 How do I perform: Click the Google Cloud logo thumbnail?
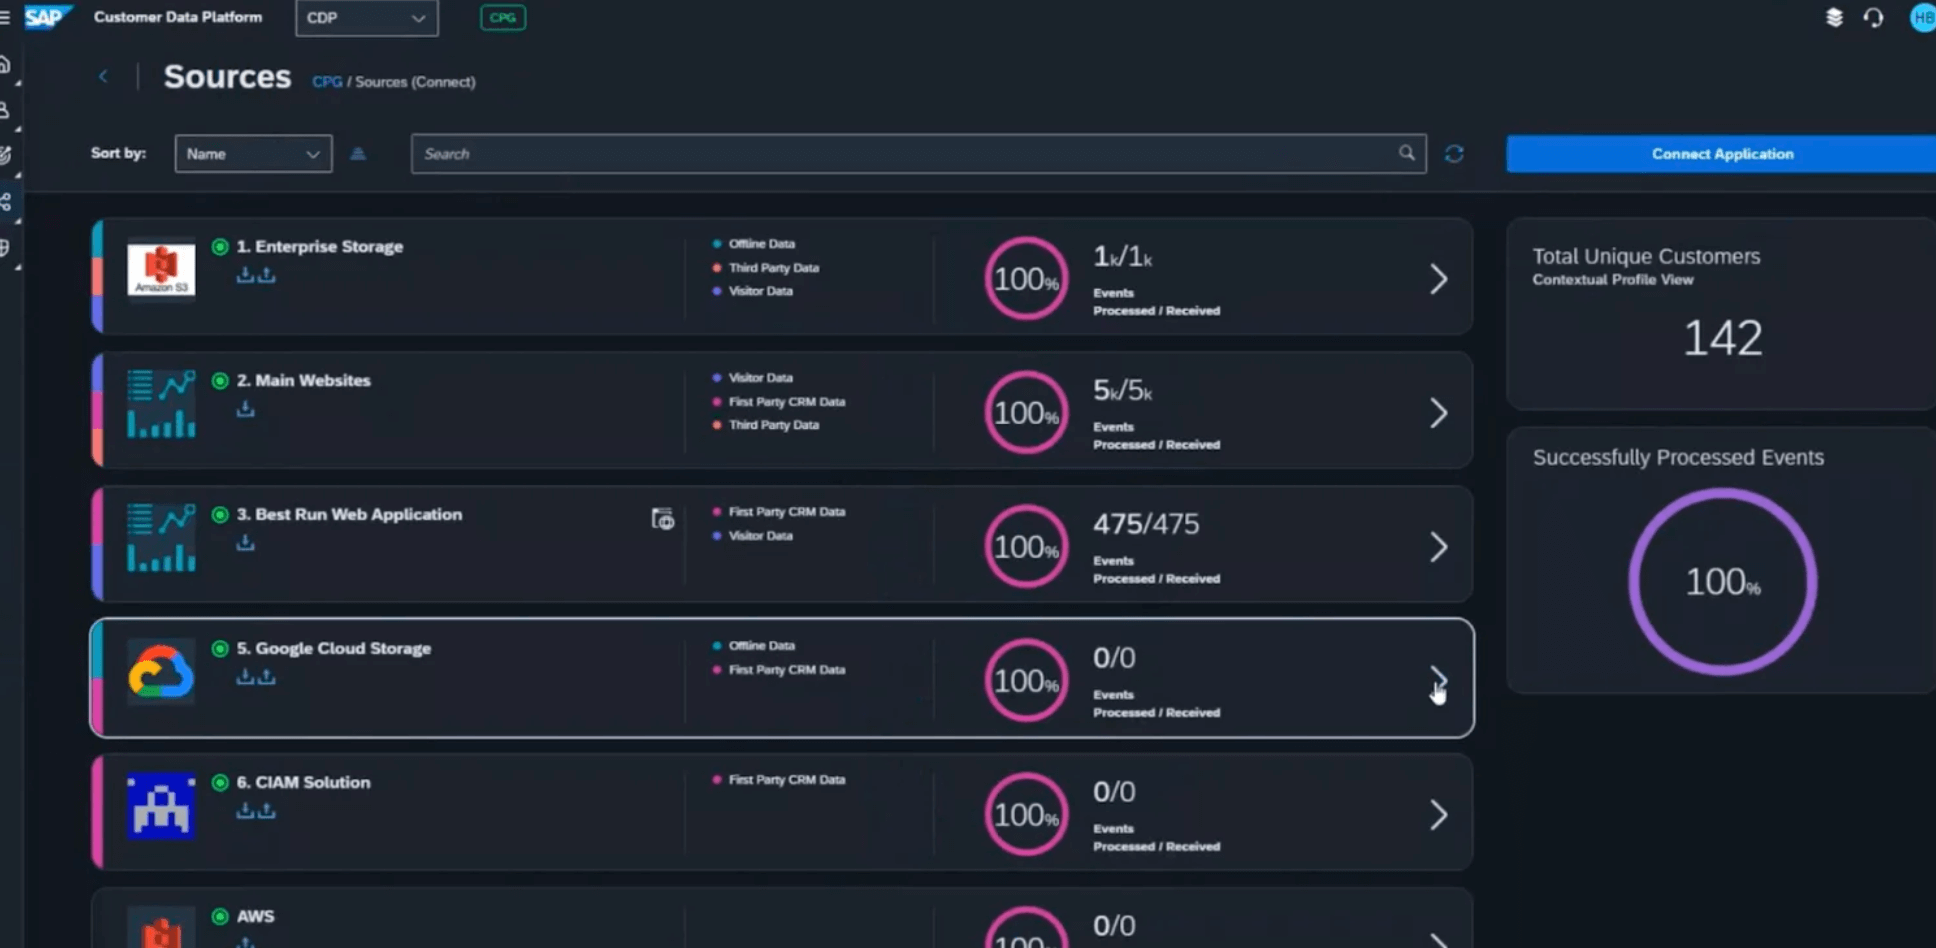161,672
